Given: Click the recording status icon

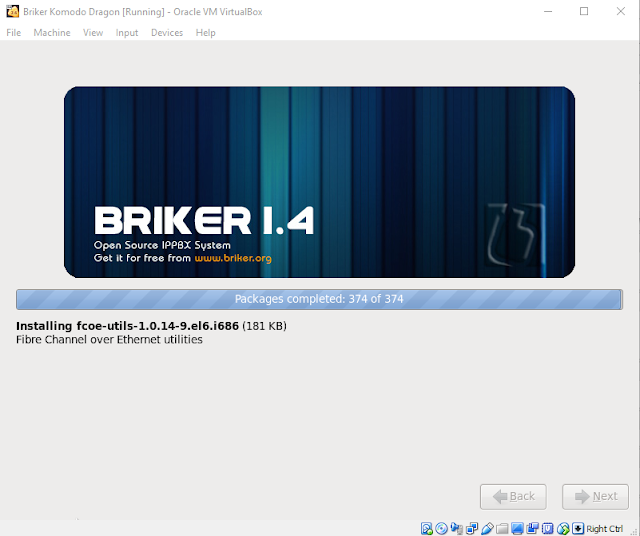Looking at the screenshot, I should [x=533, y=529].
